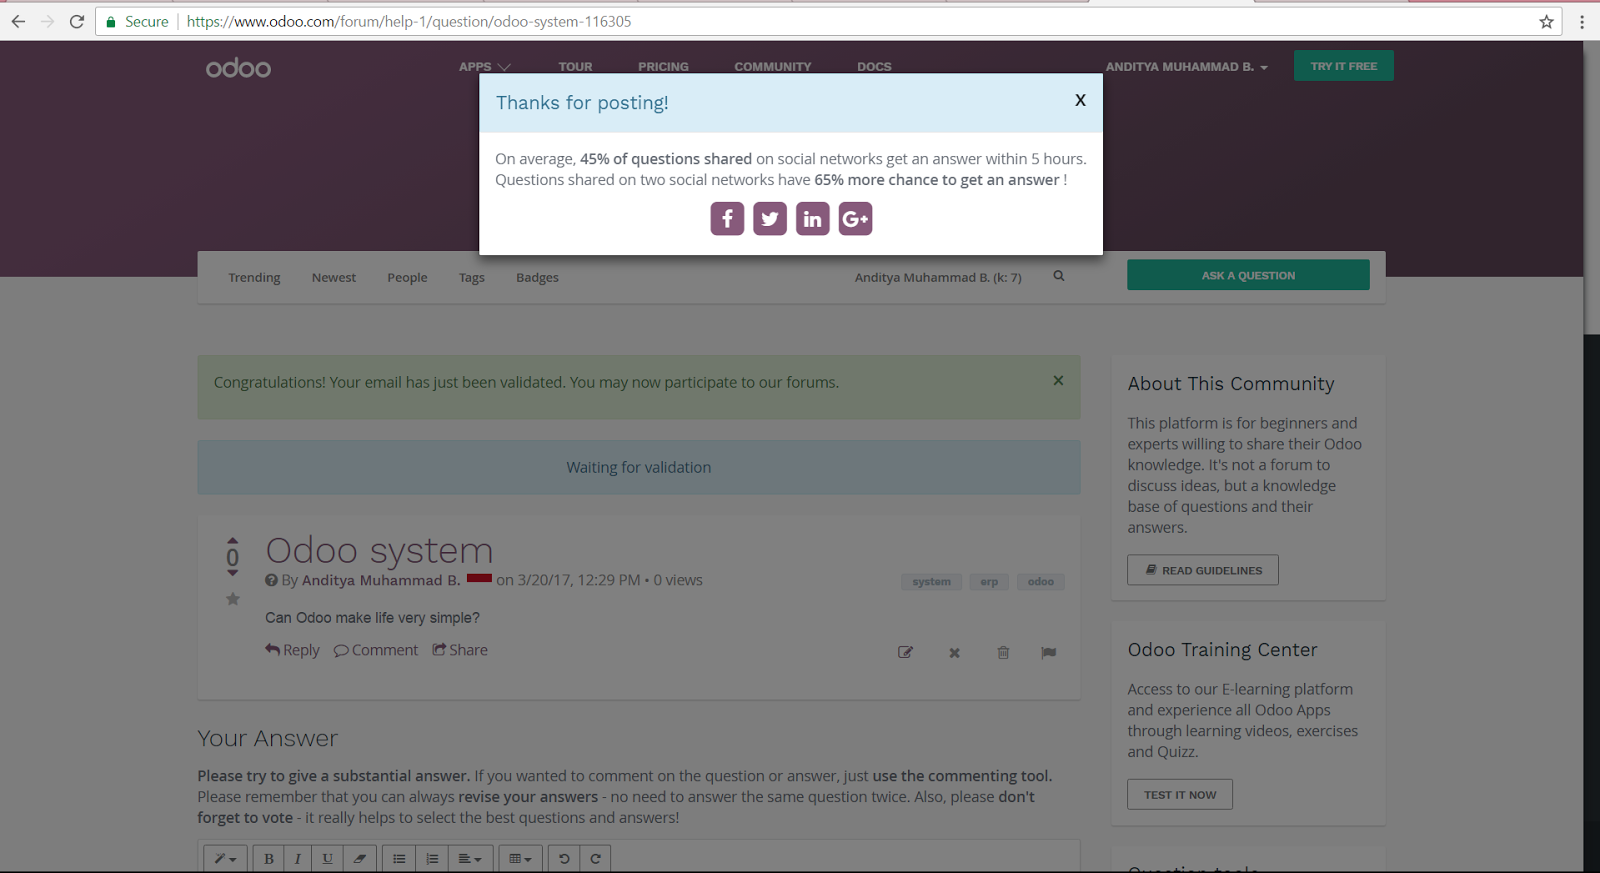Image resolution: width=1600 pixels, height=873 pixels.
Task: Open the Chrome three-dot menu
Action: 1581,21
